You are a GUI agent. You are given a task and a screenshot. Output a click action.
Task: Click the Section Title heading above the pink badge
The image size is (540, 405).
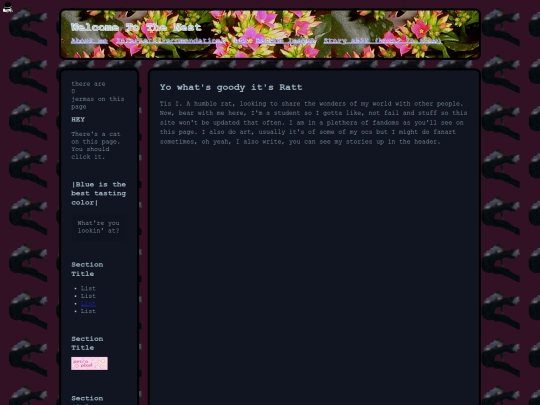[87, 343]
